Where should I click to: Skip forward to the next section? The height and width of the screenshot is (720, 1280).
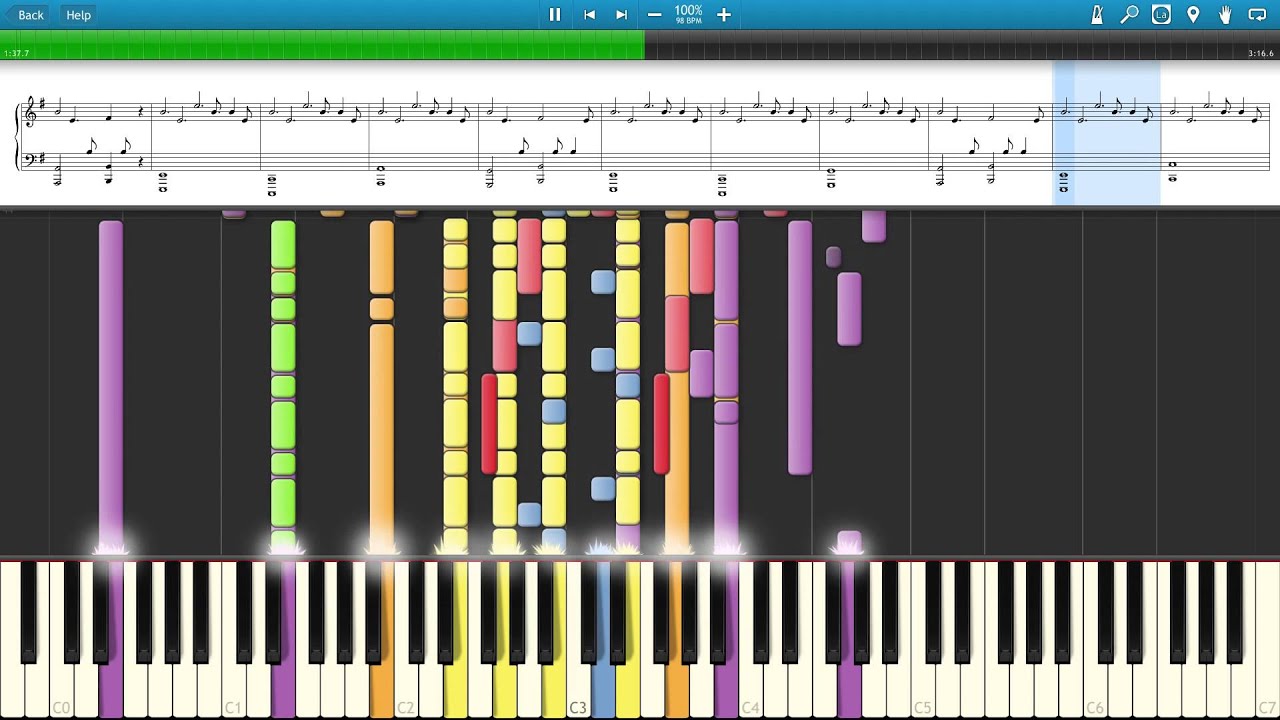[621, 15]
